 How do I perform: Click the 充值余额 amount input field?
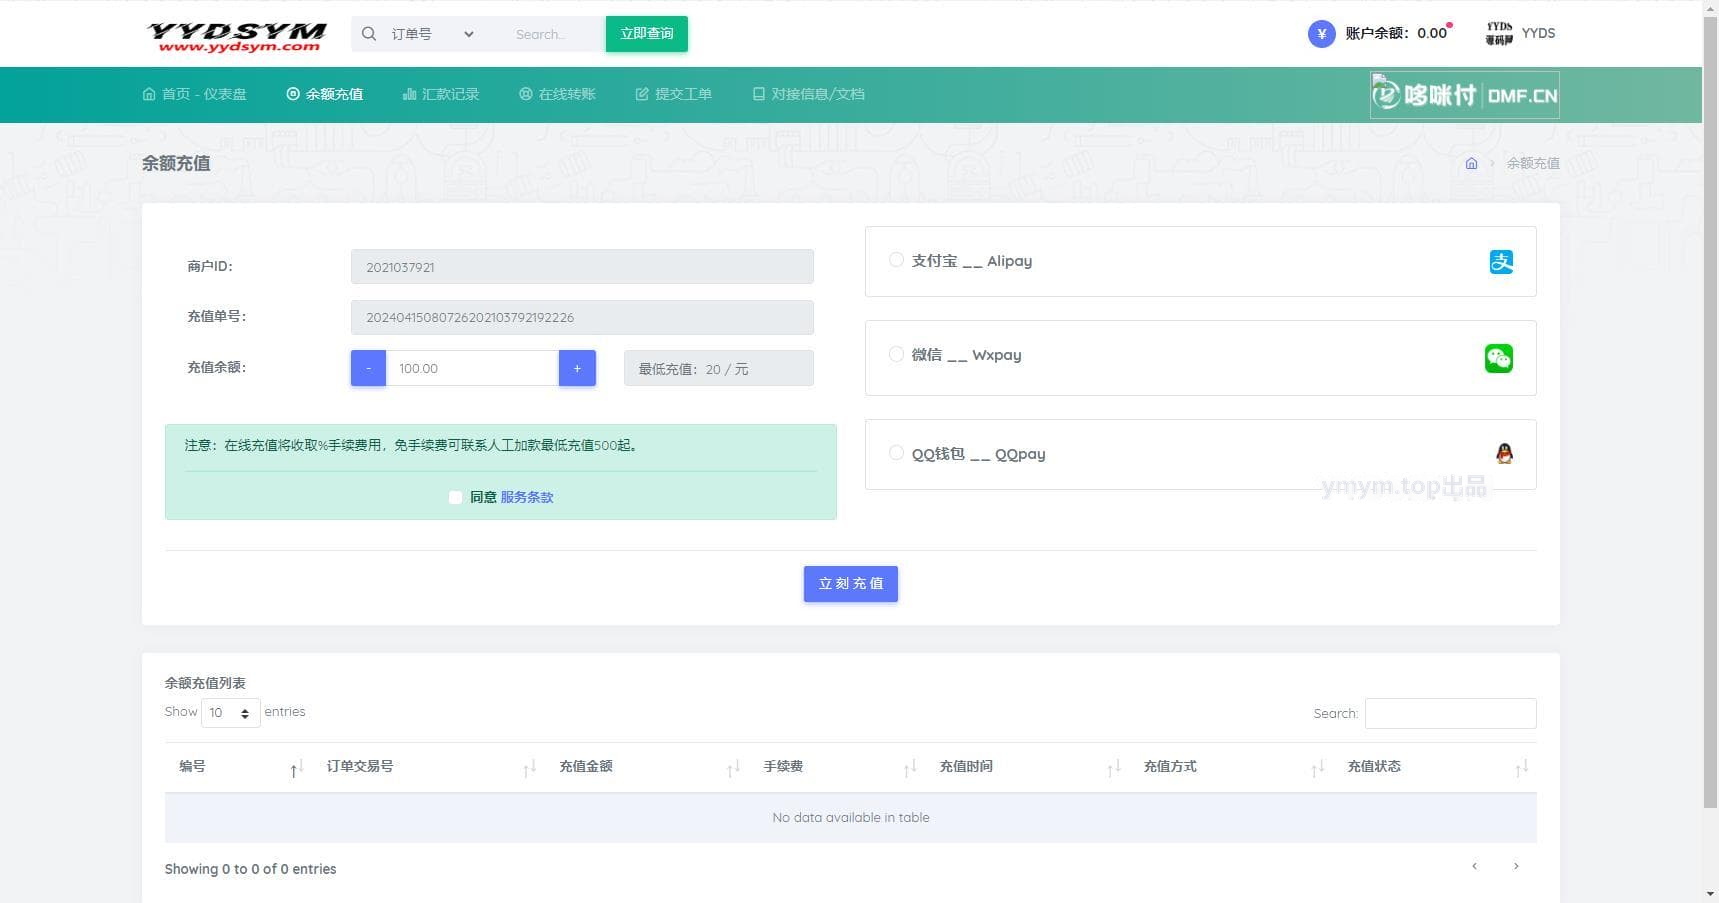tap(472, 368)
